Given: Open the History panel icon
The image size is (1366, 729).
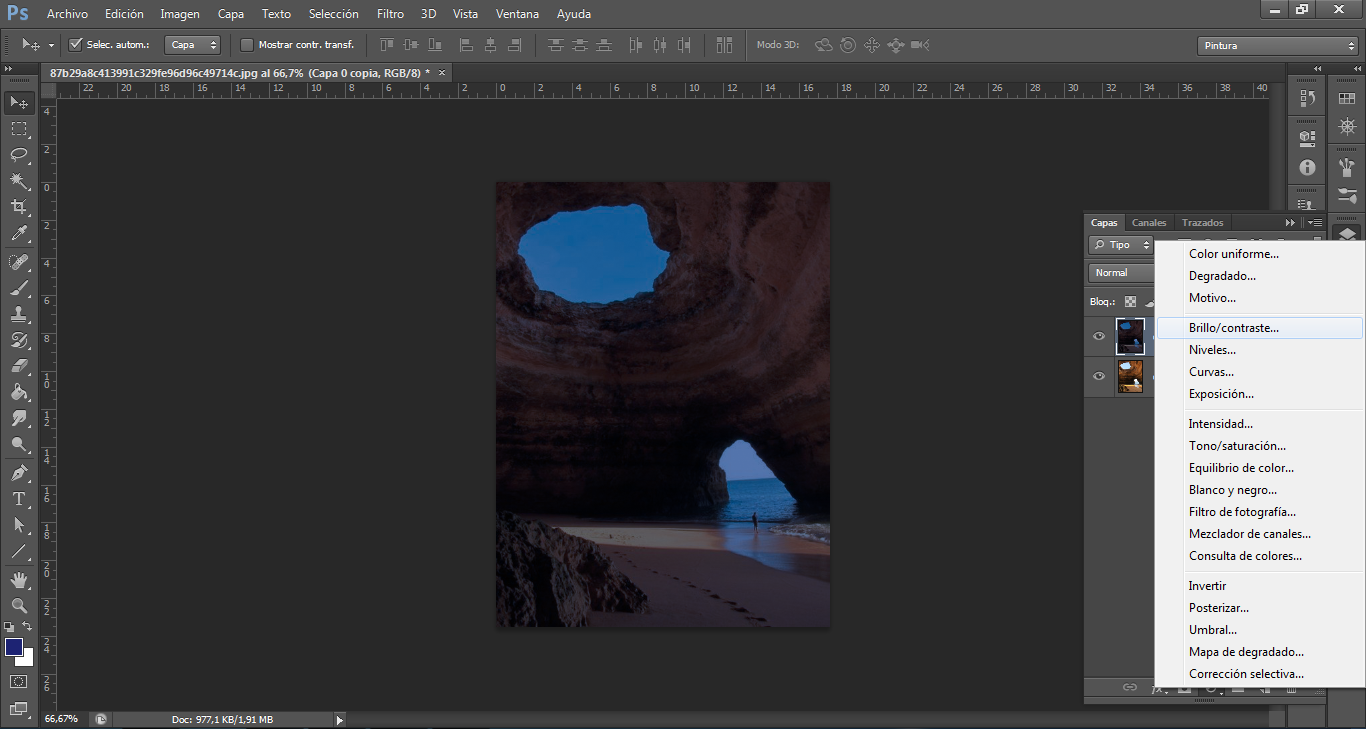Looking at the screenshot, I should (1307, 98).
